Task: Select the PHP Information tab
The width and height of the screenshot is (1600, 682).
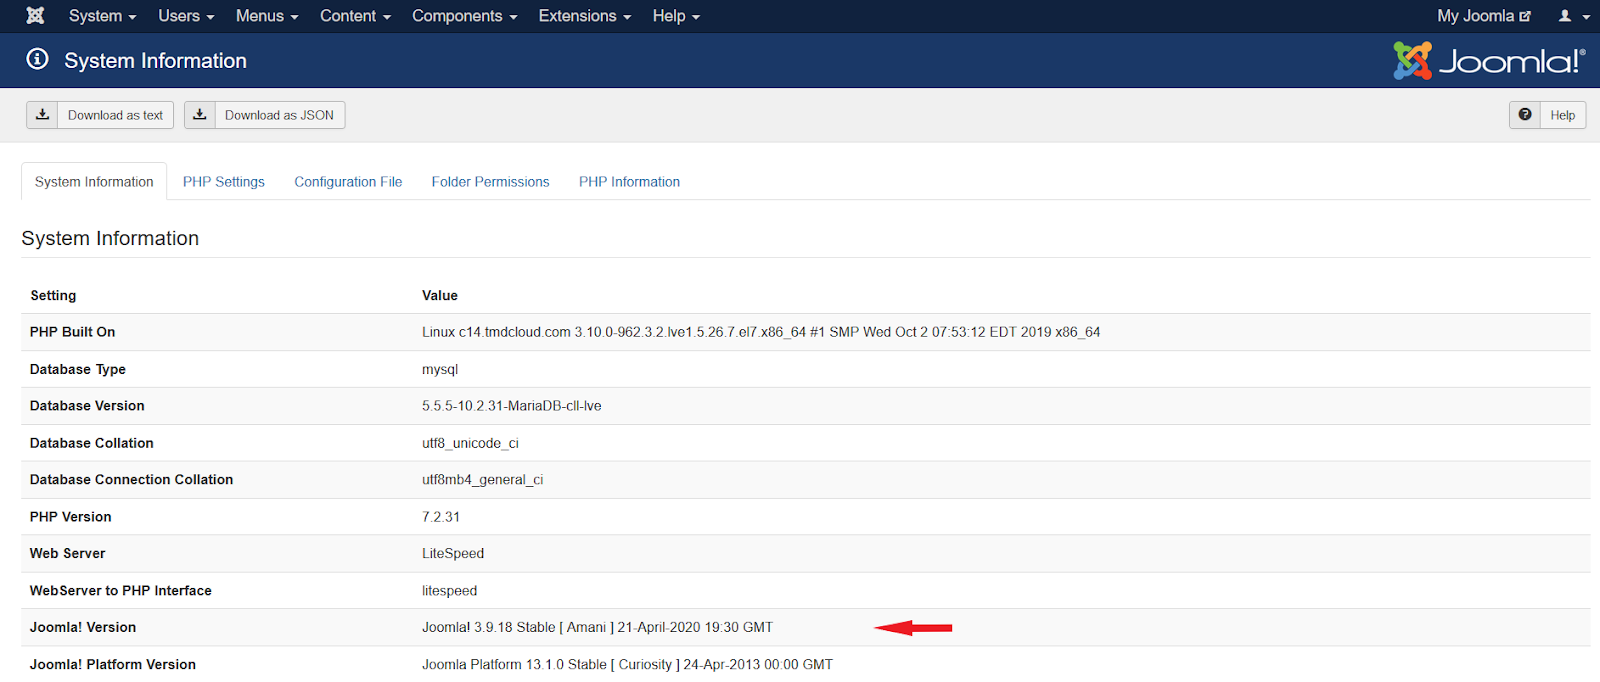Action: pos(629,182)
